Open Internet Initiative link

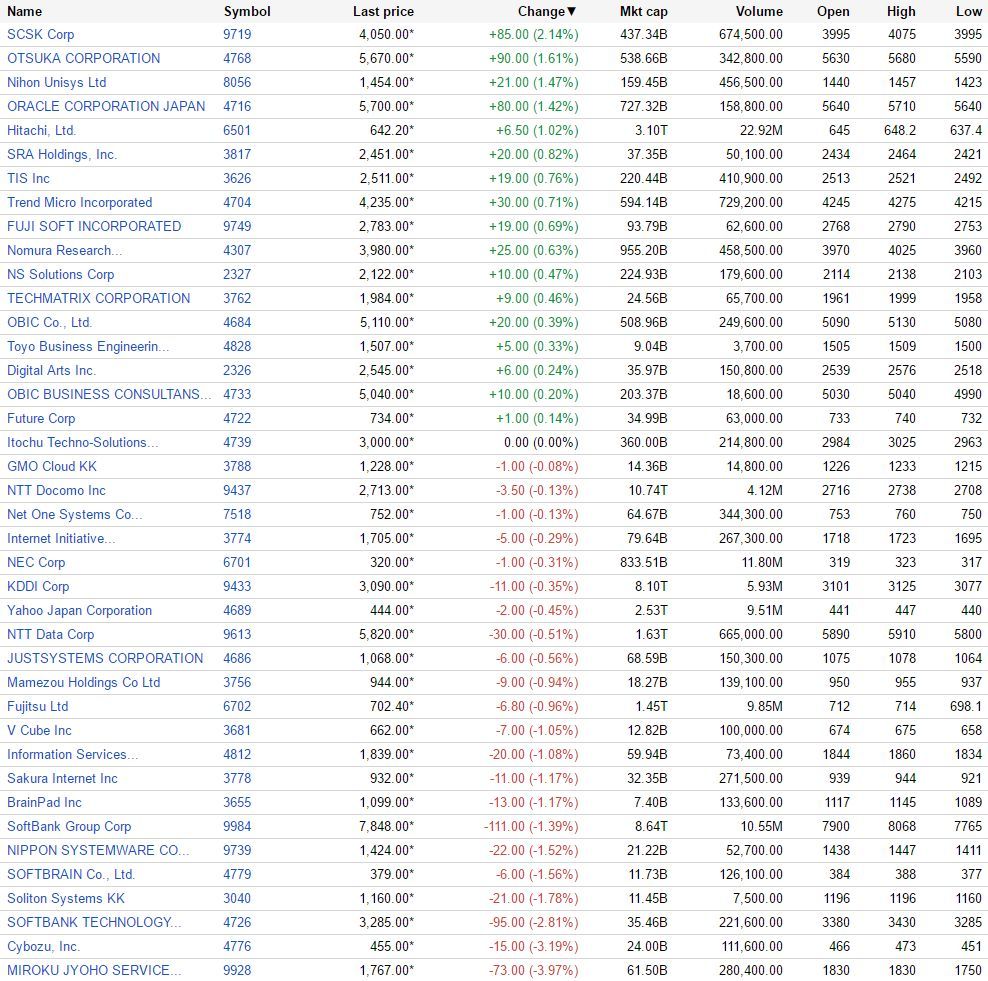pyautogui.click(x=61, y=538)
